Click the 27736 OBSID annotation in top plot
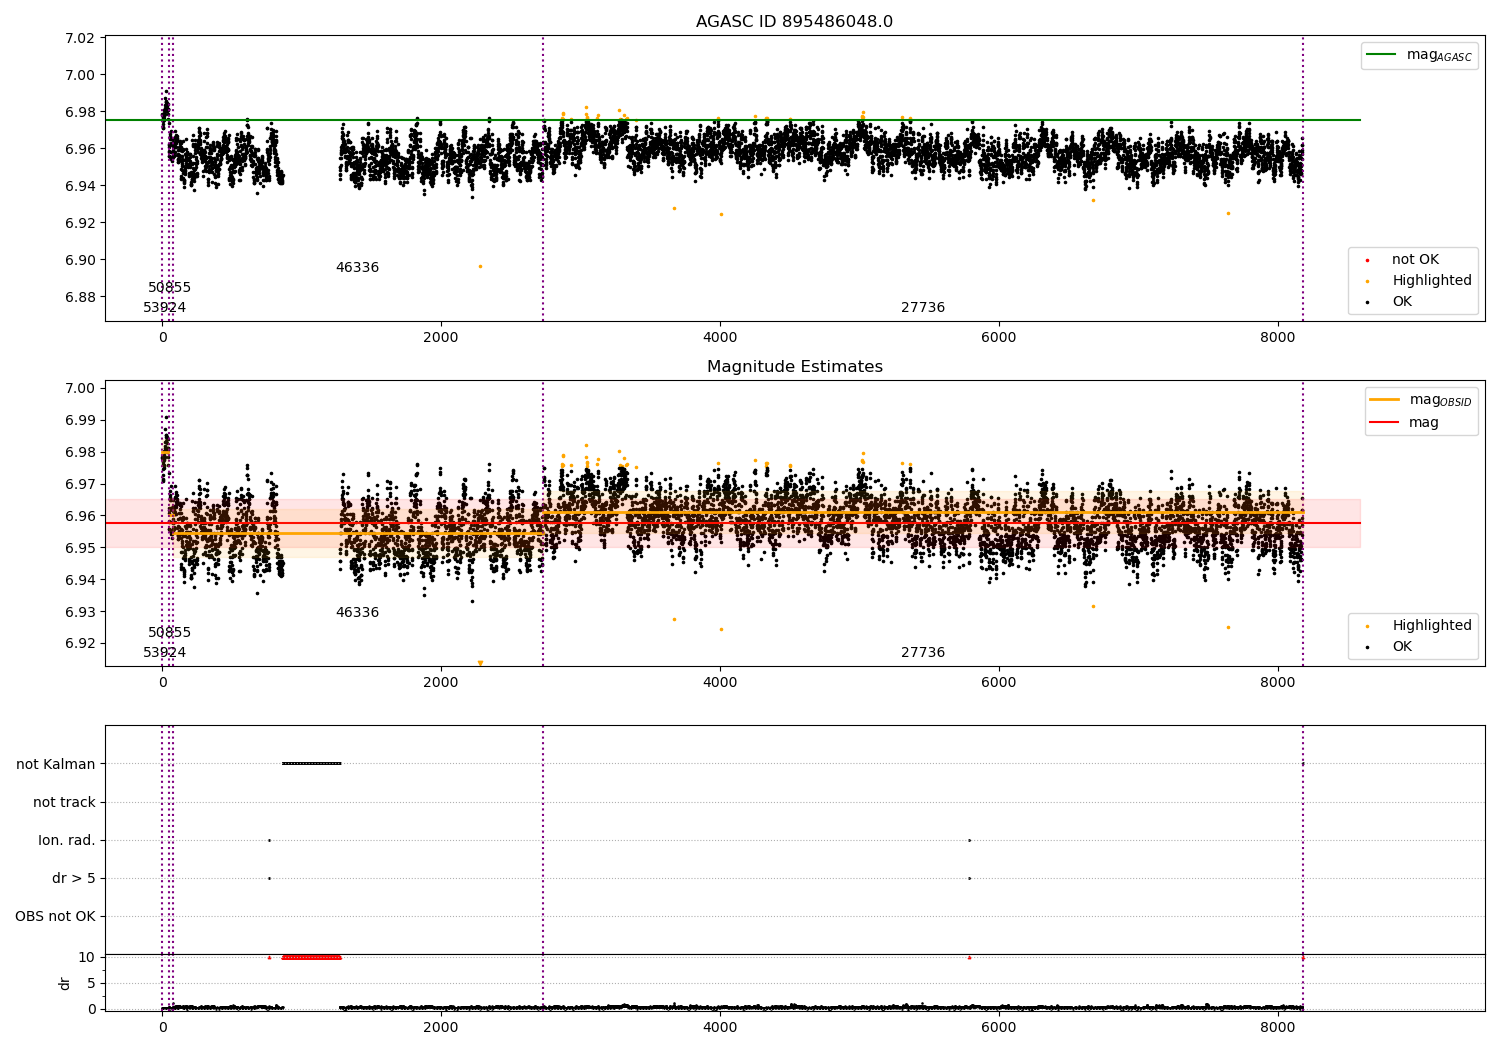 (x=922, y=308)
